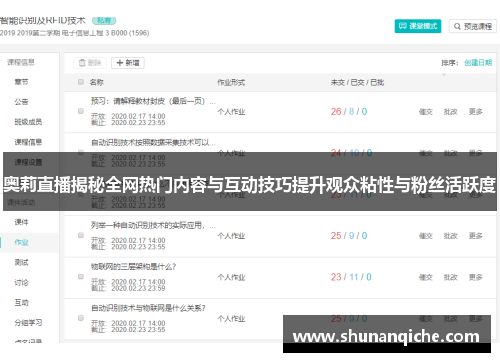
Task: Click 个人作业 in the 物联网的三层架构 row
Action: tap(231, 277)
